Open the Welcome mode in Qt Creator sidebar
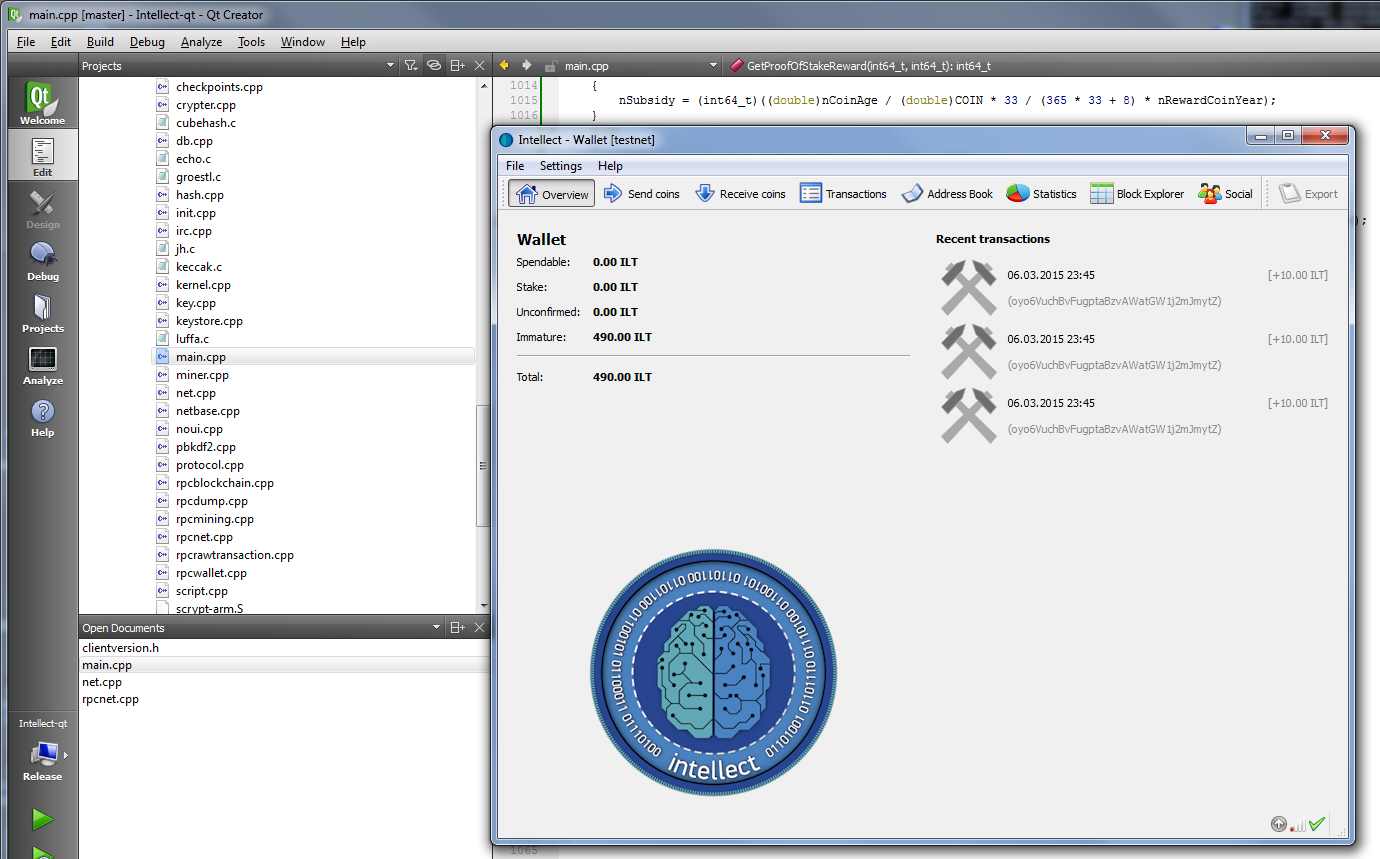1380x859 pixels. [42, 102]
